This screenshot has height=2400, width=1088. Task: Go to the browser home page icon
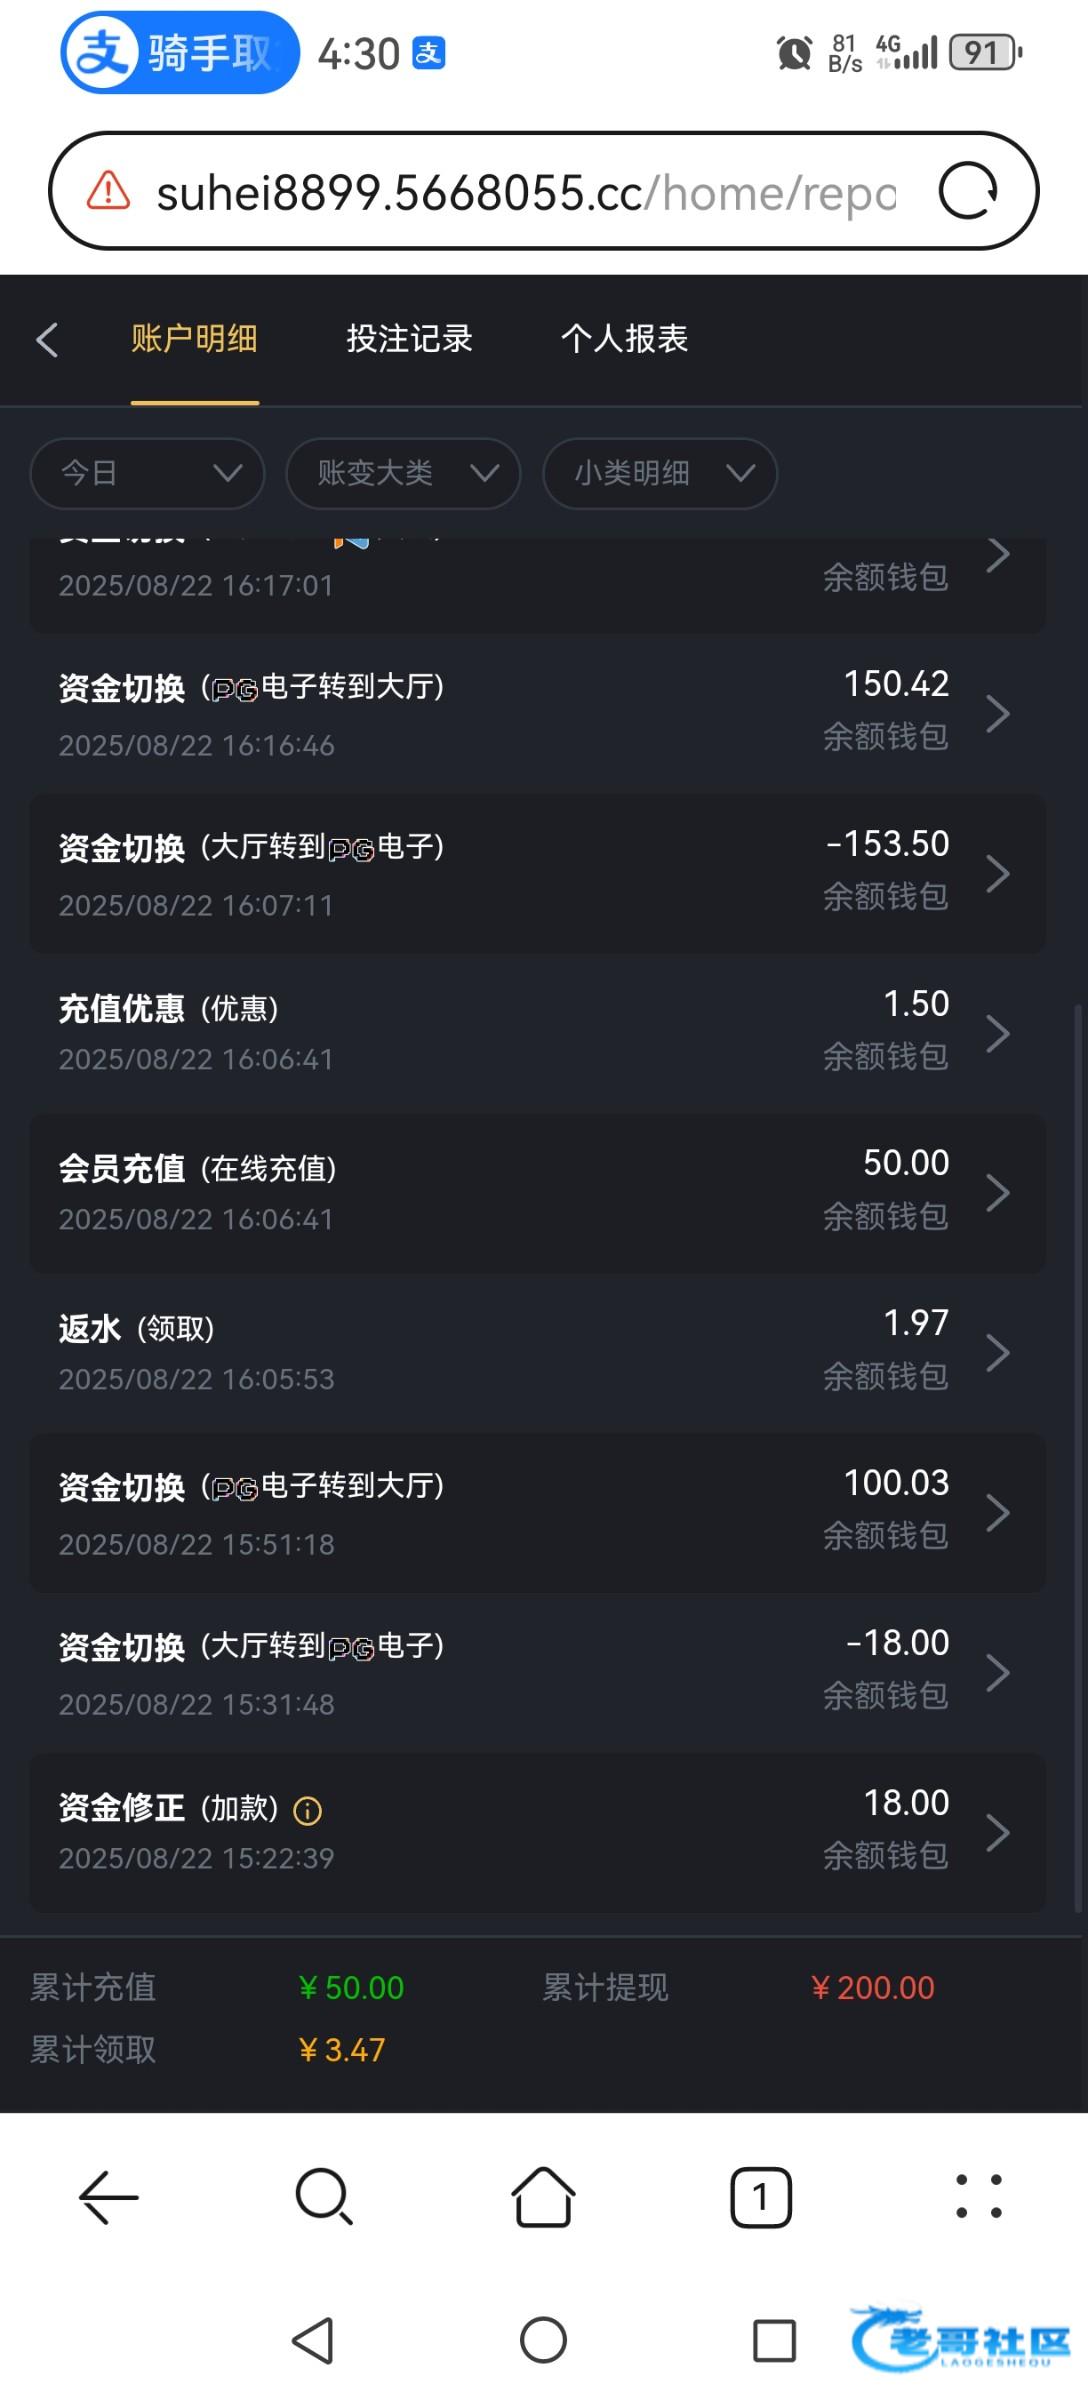543,2197
